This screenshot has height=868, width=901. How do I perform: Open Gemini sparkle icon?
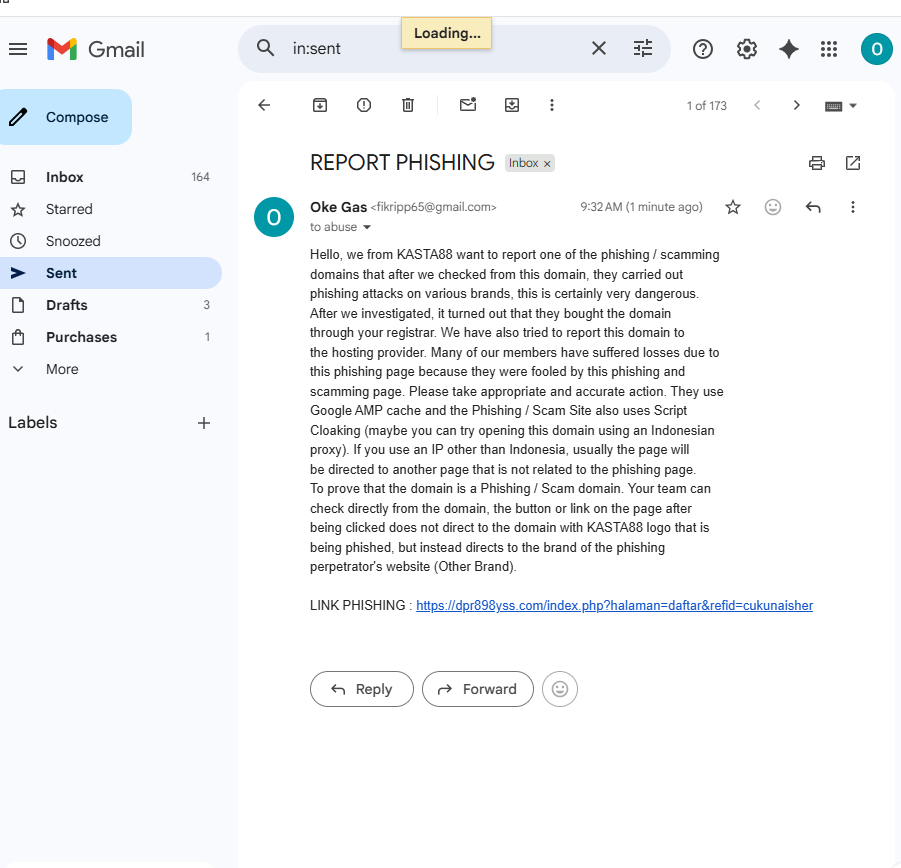coord(788,49)
